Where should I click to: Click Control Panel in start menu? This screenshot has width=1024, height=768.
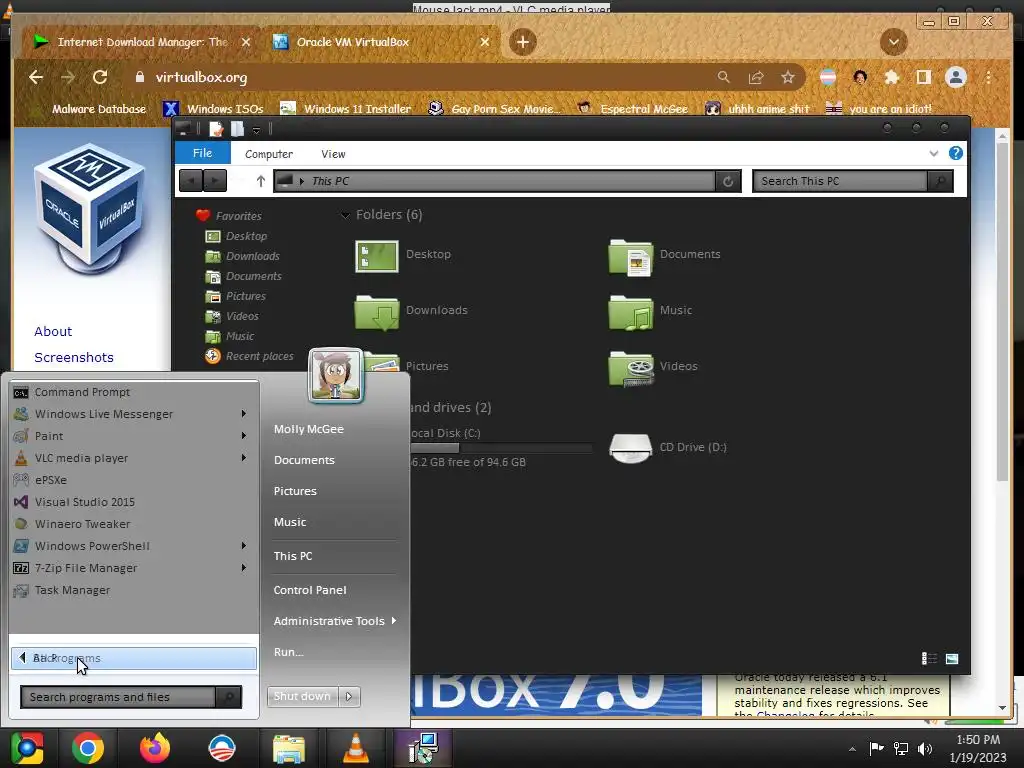tap(310, 590)
